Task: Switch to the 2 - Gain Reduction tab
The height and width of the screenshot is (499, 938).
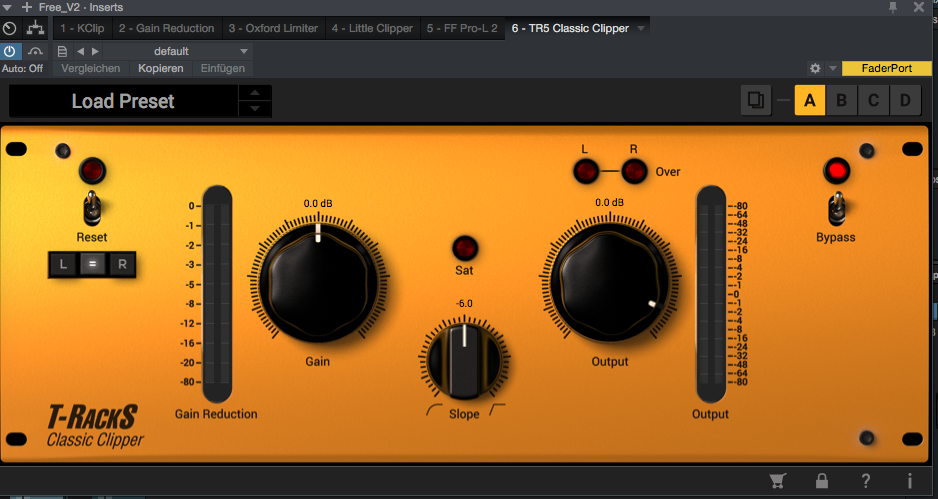Action: [x=166, y=28]
